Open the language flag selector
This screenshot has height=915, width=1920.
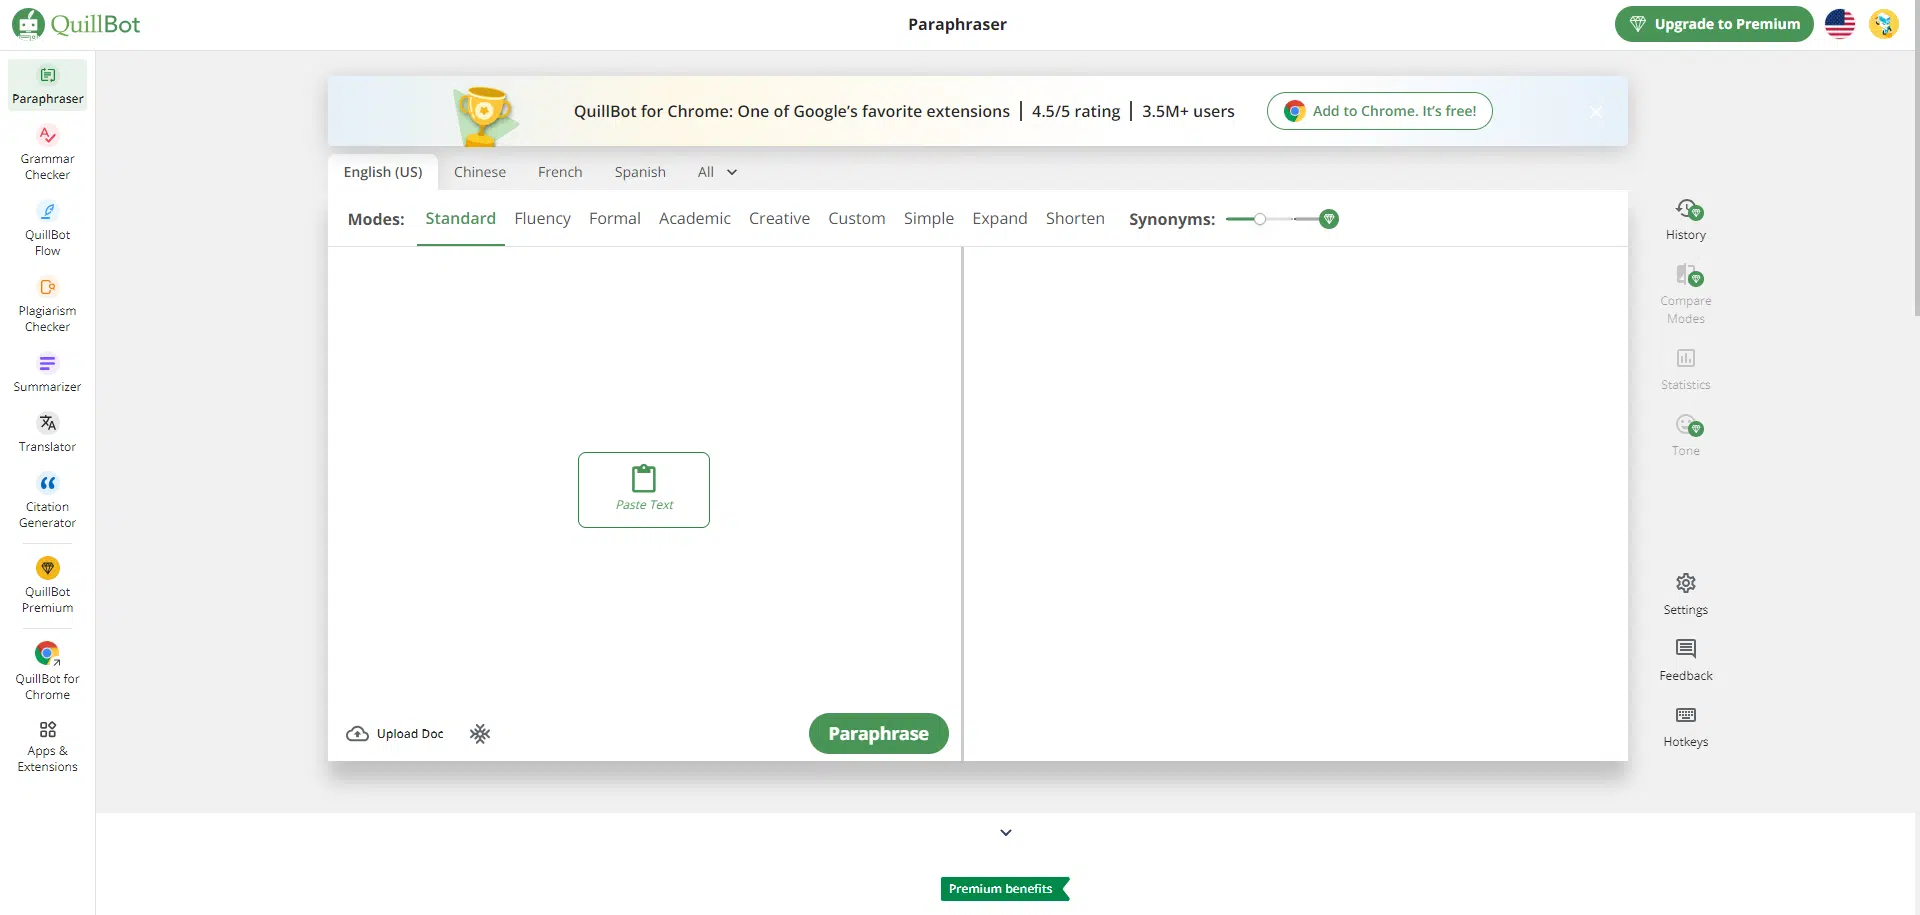1839,24
